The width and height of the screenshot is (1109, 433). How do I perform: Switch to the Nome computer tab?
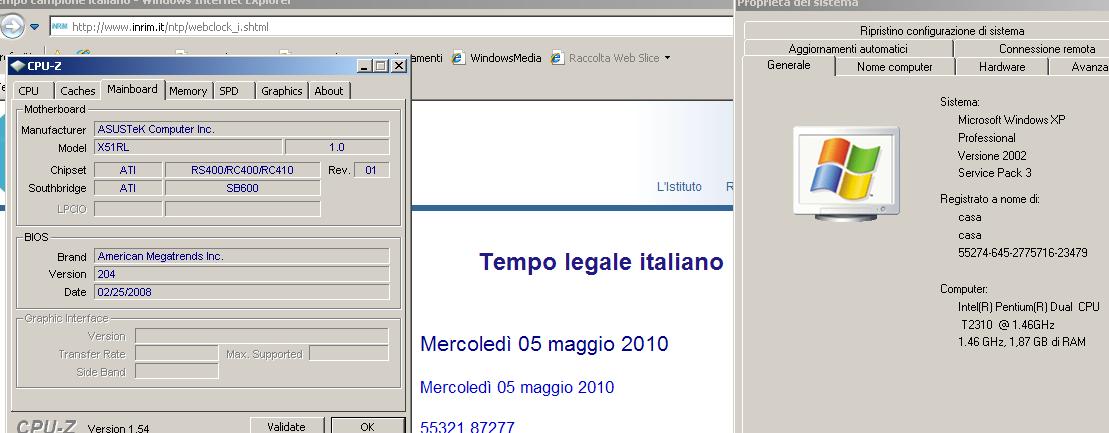coord(895,67)
